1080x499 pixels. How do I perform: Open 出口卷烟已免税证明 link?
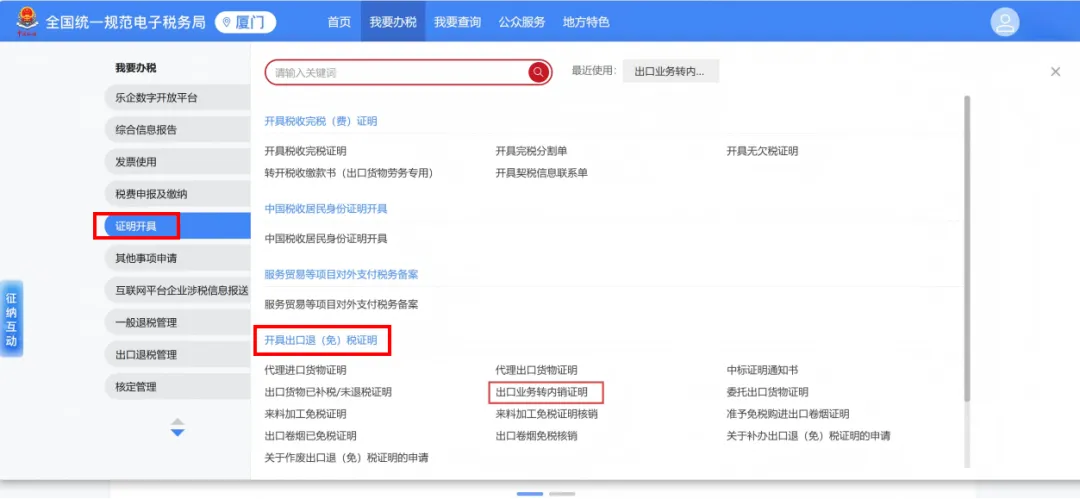(x=311, y=436)
